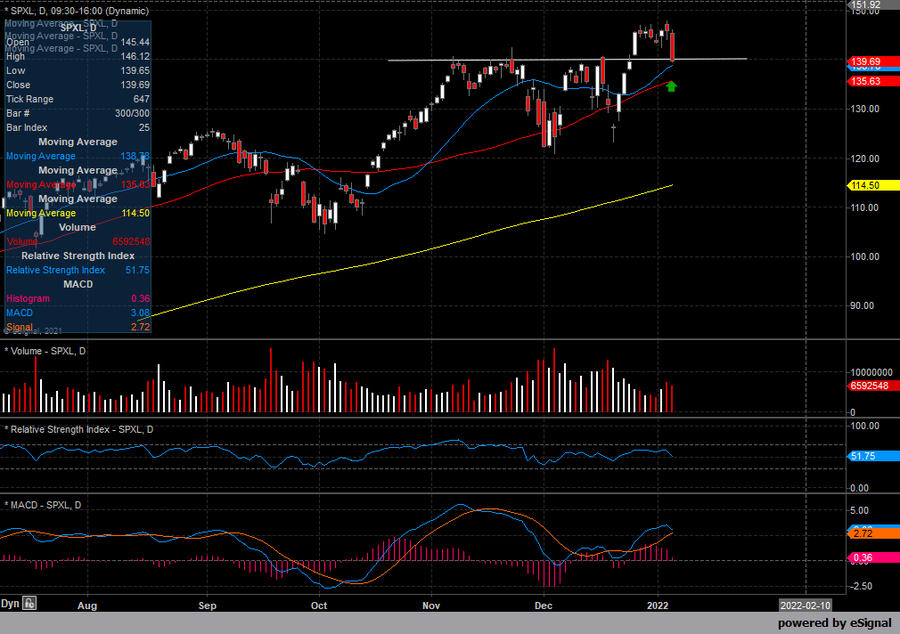Click the Histogram row in the data window
Viewport: 900px width, 634px height.
tap(77, 298)
